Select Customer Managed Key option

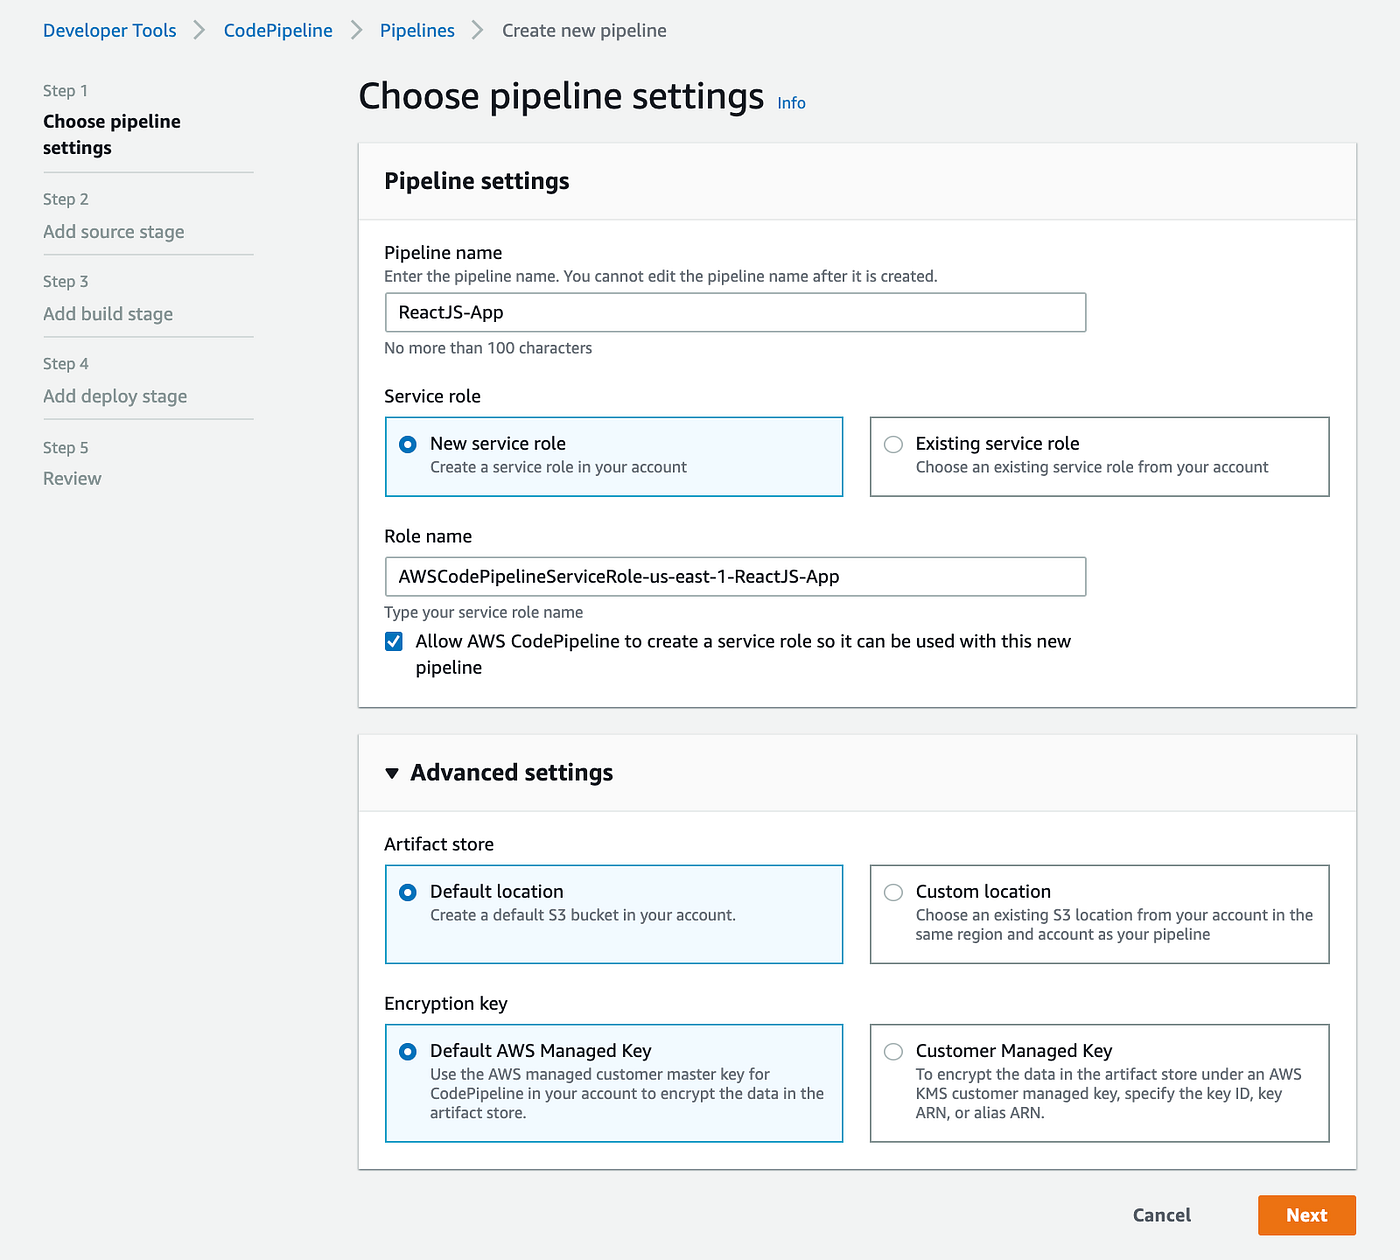pos(894,1051)
